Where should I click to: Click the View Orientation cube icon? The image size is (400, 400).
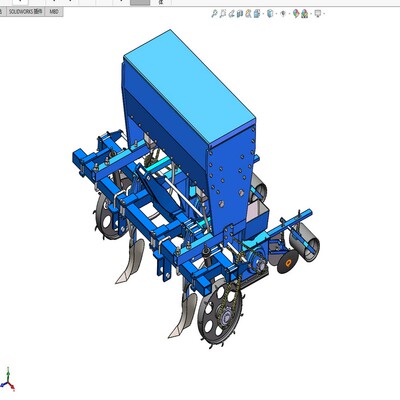pos(257,14)
